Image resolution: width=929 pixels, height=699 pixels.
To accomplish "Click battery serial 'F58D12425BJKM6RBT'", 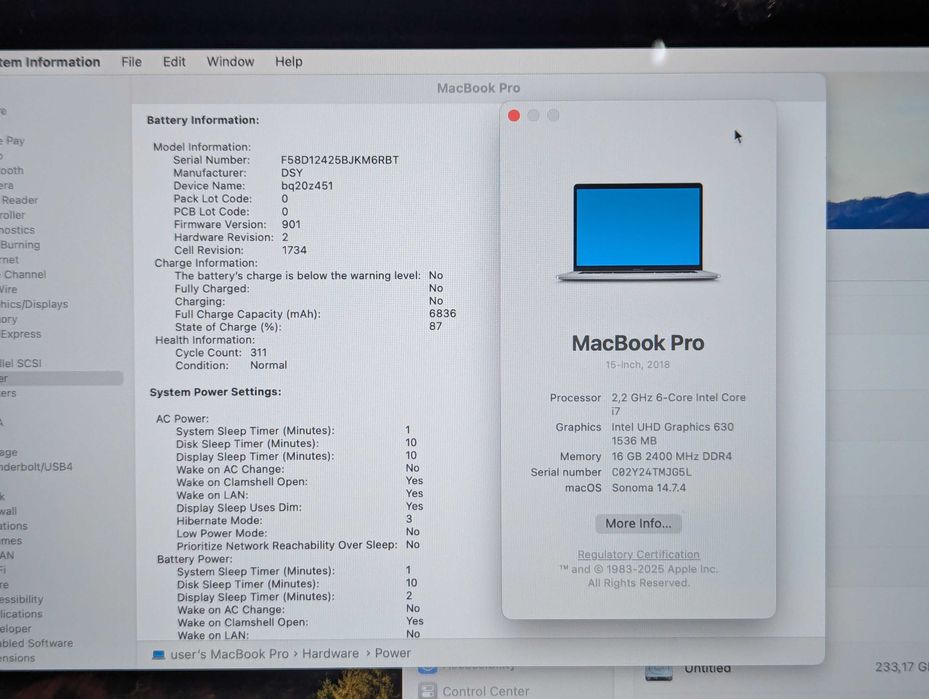I will 339,160.
